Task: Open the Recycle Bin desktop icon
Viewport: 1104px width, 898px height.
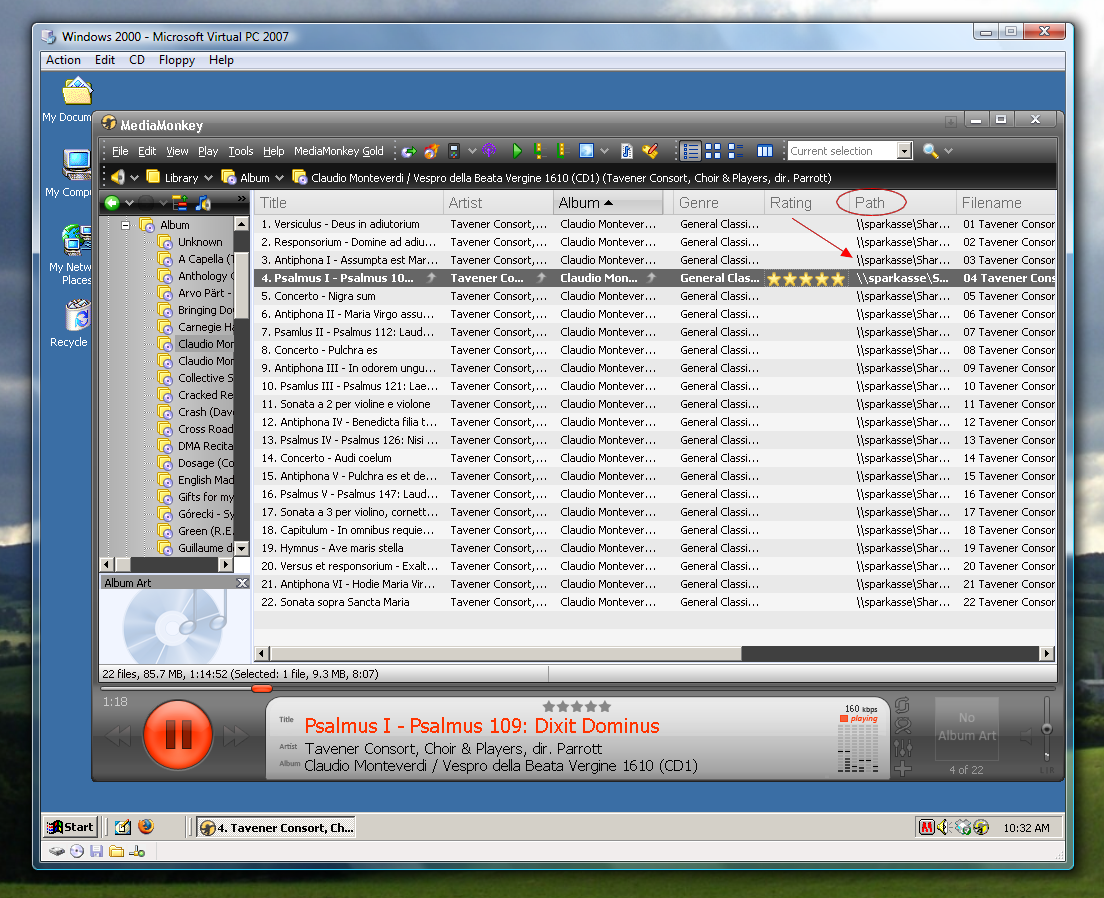Action: 77,316
